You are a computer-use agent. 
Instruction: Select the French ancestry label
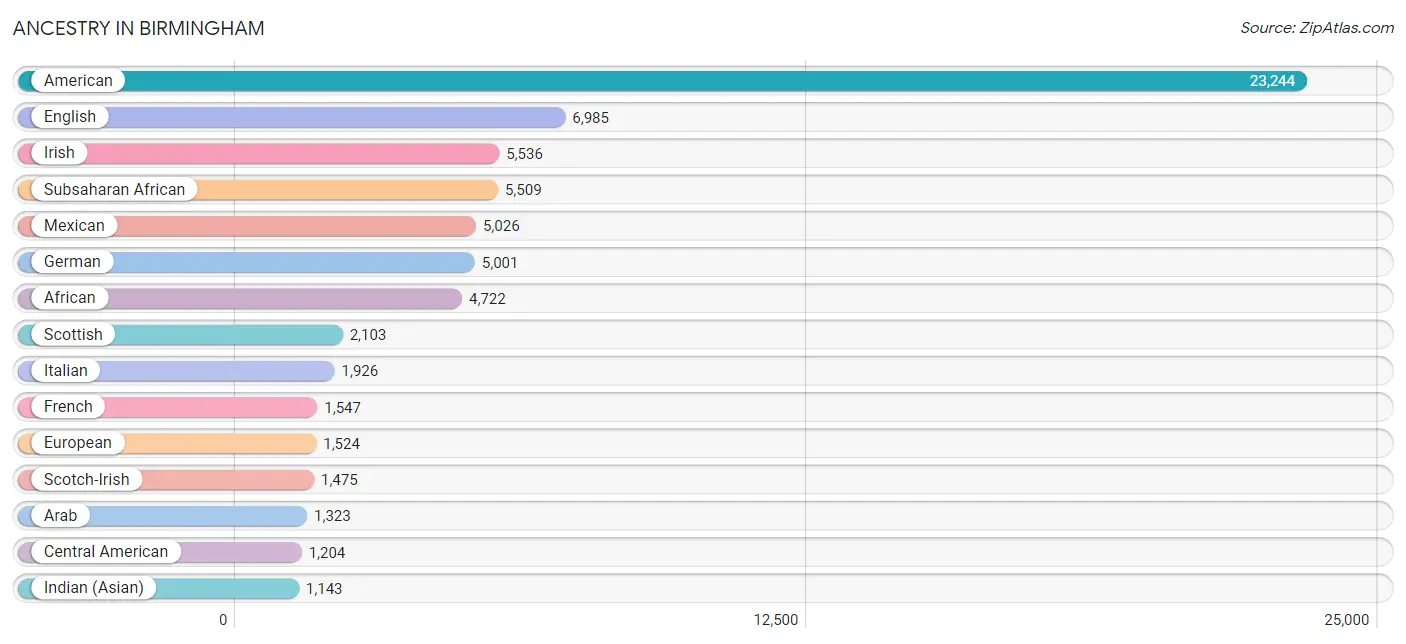[x=68, y=407]
